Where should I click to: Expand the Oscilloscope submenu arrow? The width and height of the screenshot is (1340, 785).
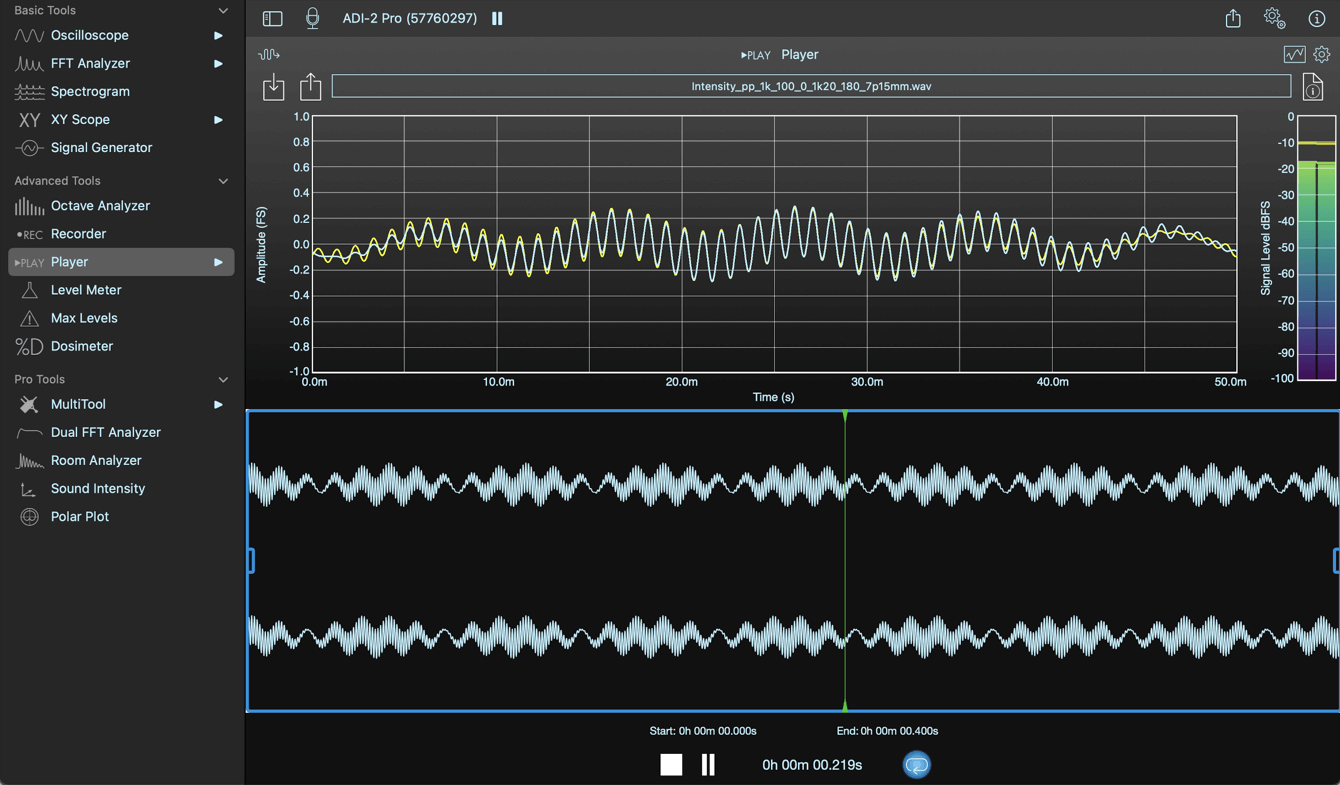[218, 35]
